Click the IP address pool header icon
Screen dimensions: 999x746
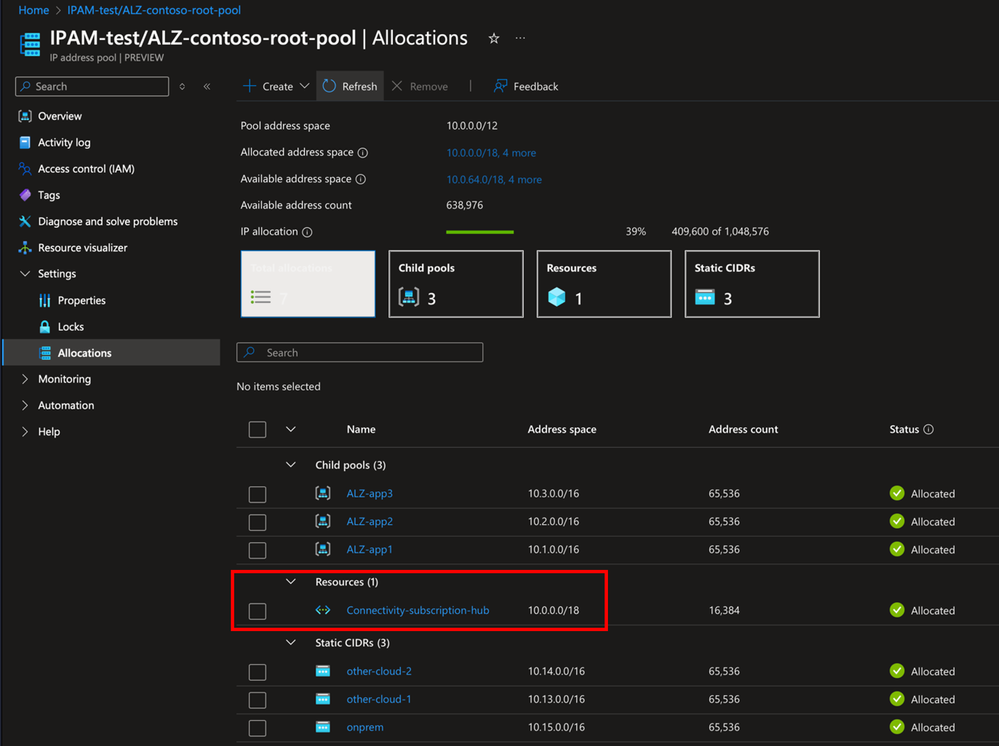30,45
